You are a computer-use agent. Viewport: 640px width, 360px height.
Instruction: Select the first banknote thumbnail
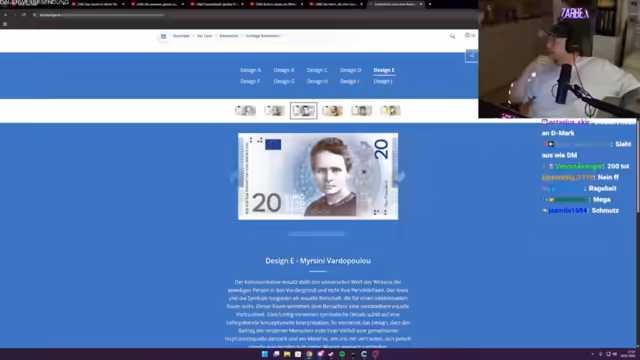click(245, 111)
